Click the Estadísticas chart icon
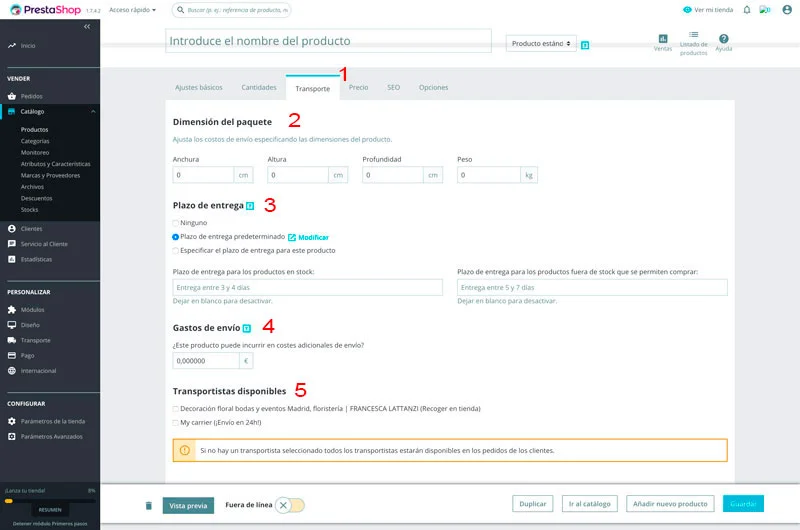Image resolution: width=800 pixels, height=530 pixels. pyautogui.click(x=12, y=259)
